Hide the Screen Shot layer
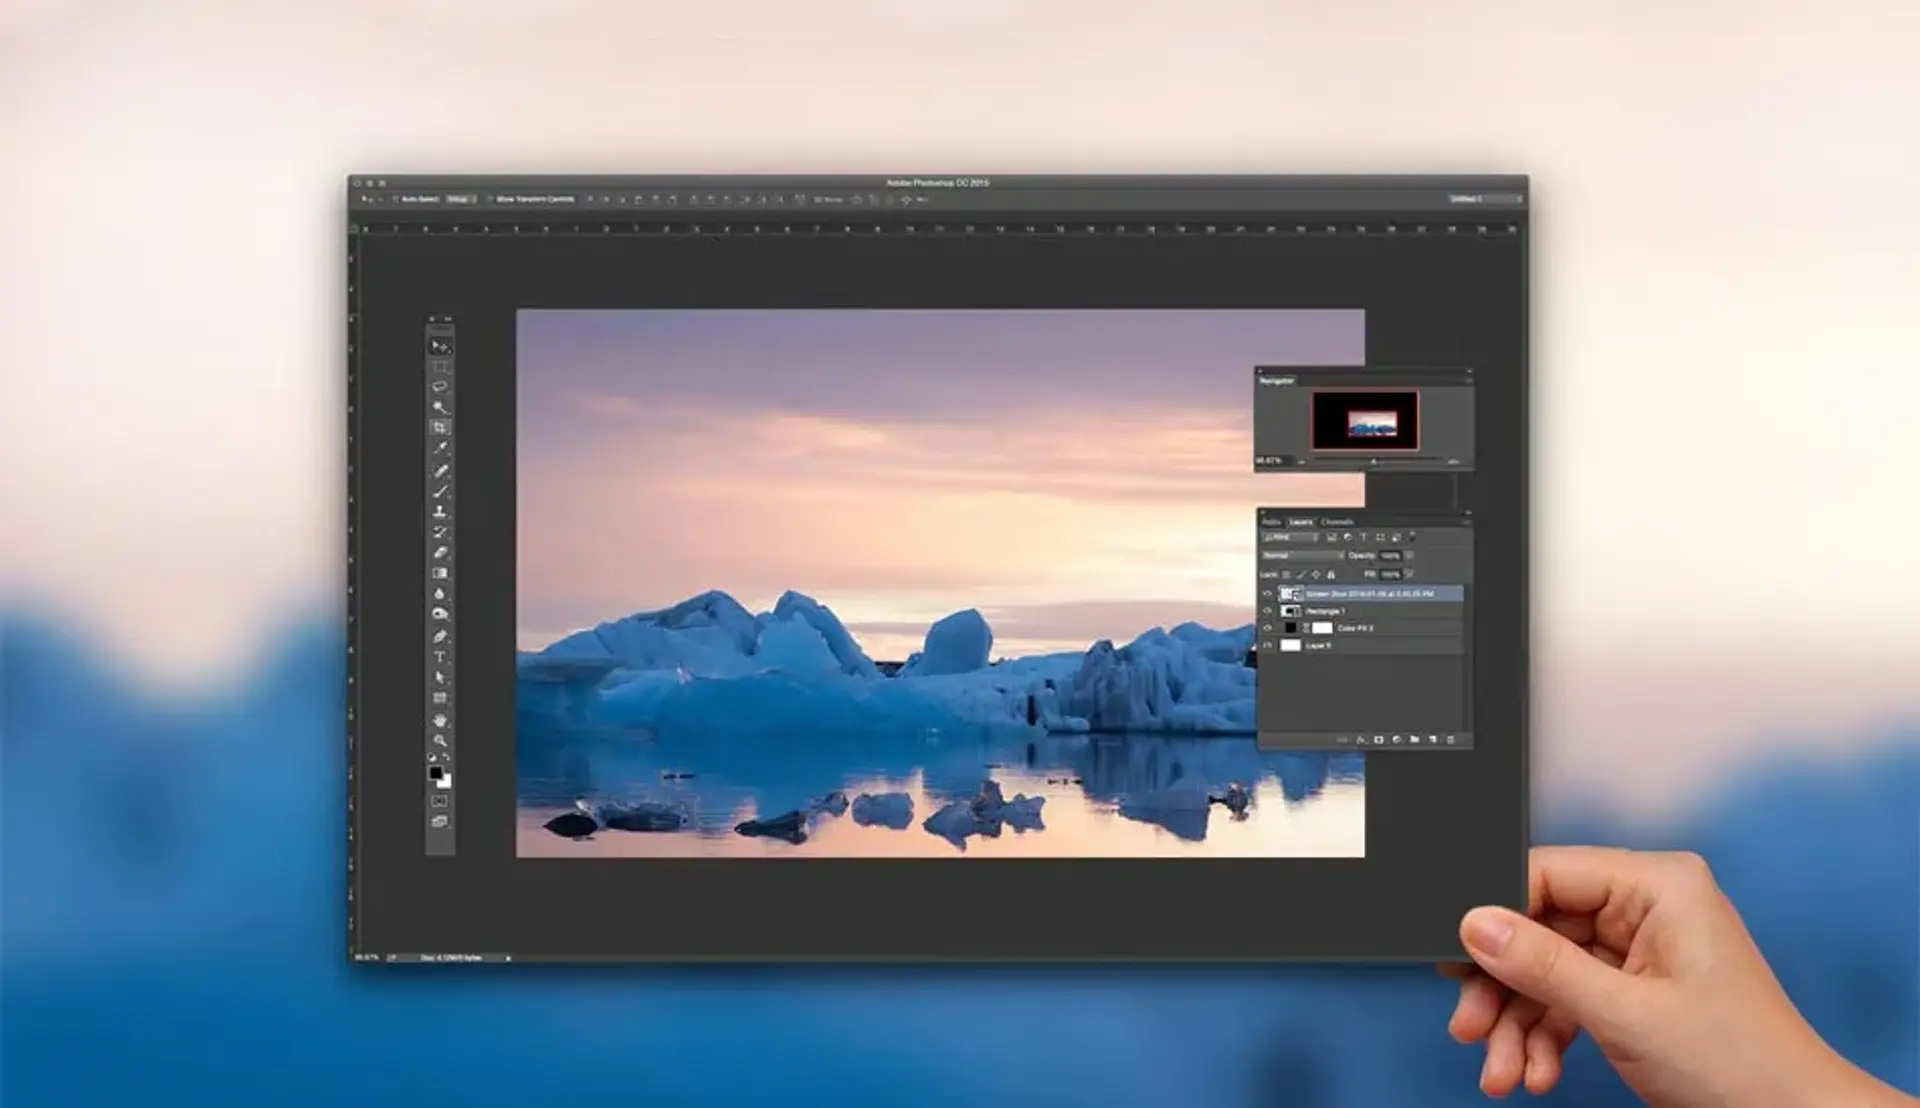The image size is (1920, 1108). pos(1267,594)
